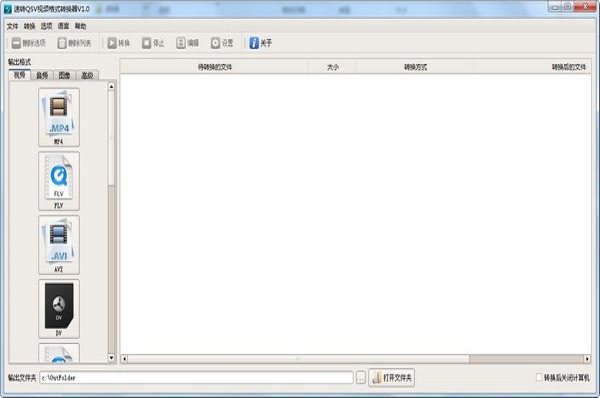
Task: Click the browse '...' button beside output folder
Action: [360, 378]
